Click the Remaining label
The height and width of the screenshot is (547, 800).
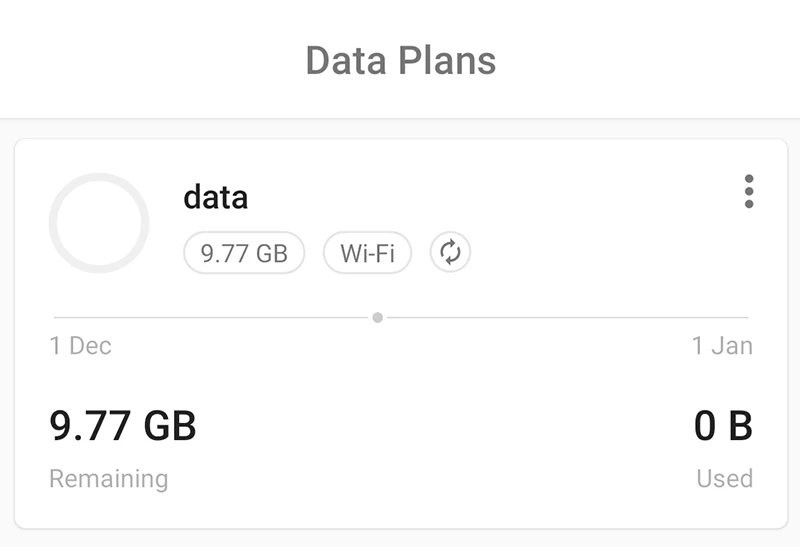(108, 478)
